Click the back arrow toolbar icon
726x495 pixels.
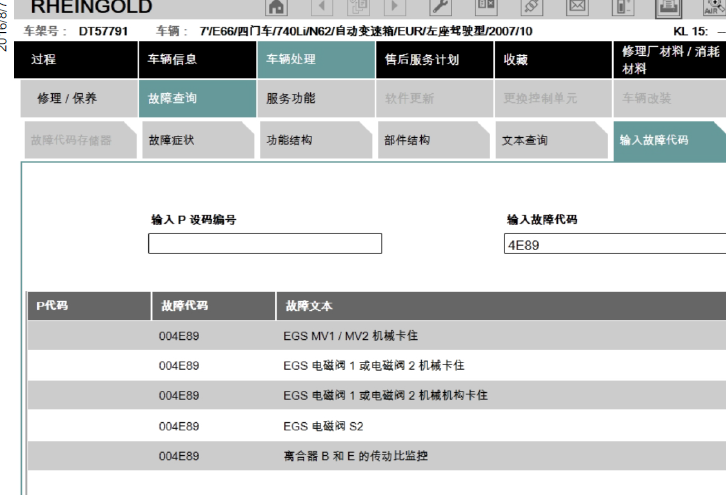pyautogui.click(x=322, y=6)
